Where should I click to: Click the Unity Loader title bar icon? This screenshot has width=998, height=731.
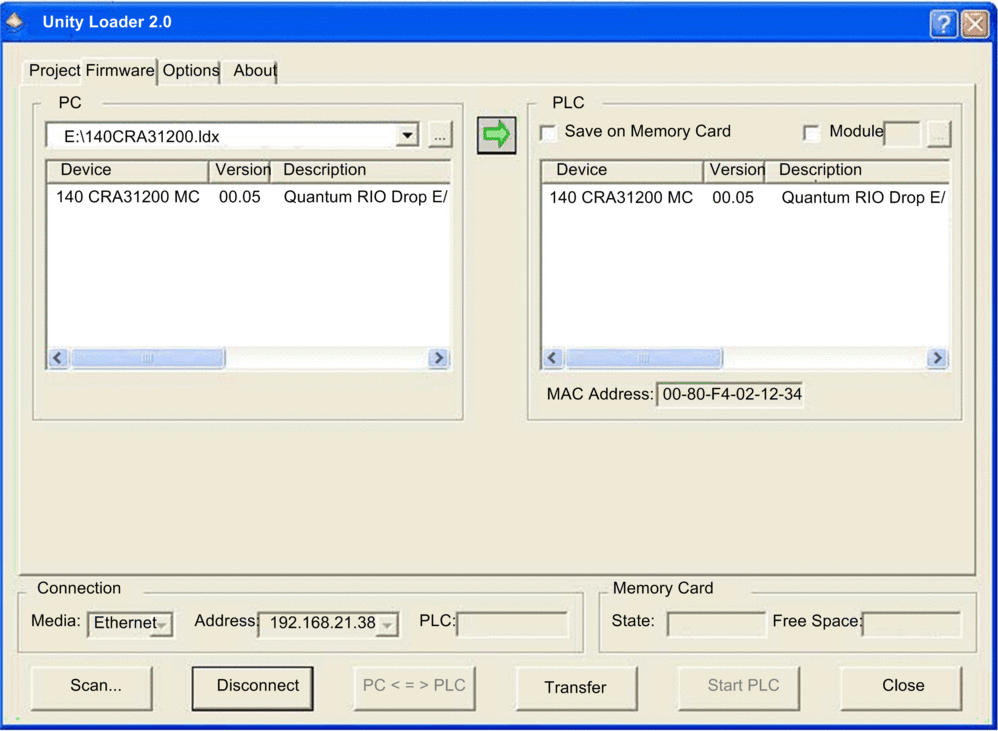[x=15, y=22]
